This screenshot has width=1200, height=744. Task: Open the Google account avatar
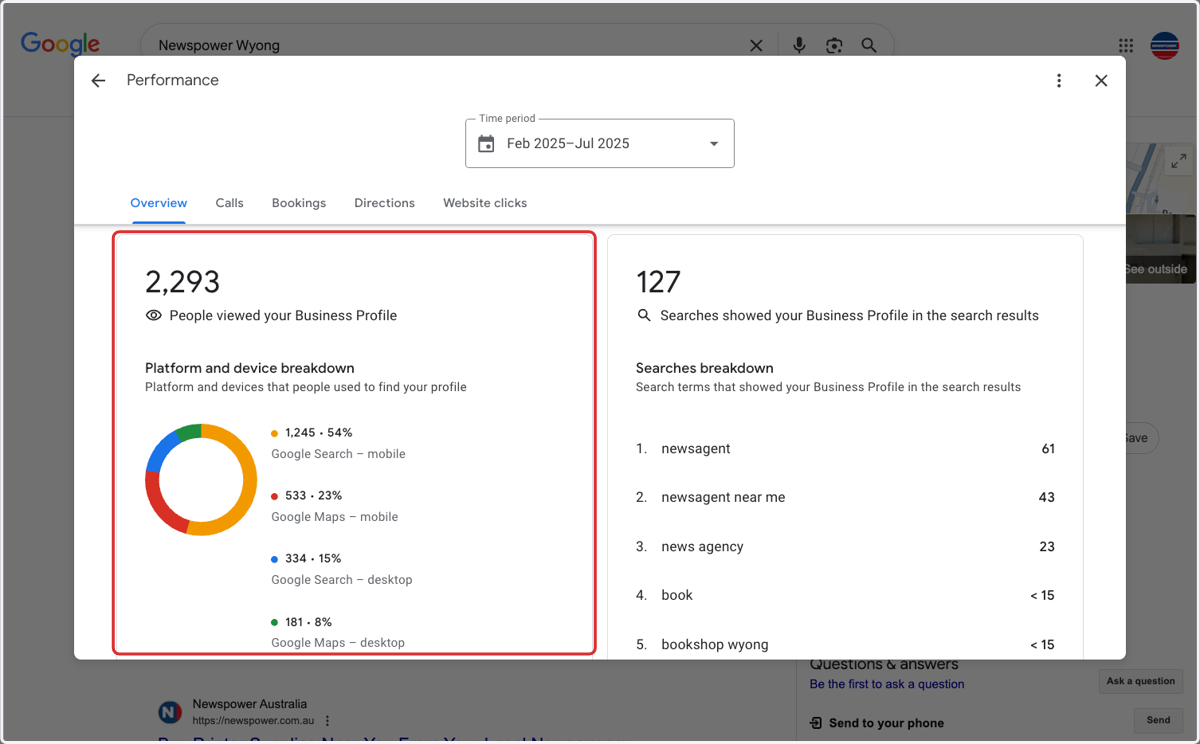click(1165, 45)
